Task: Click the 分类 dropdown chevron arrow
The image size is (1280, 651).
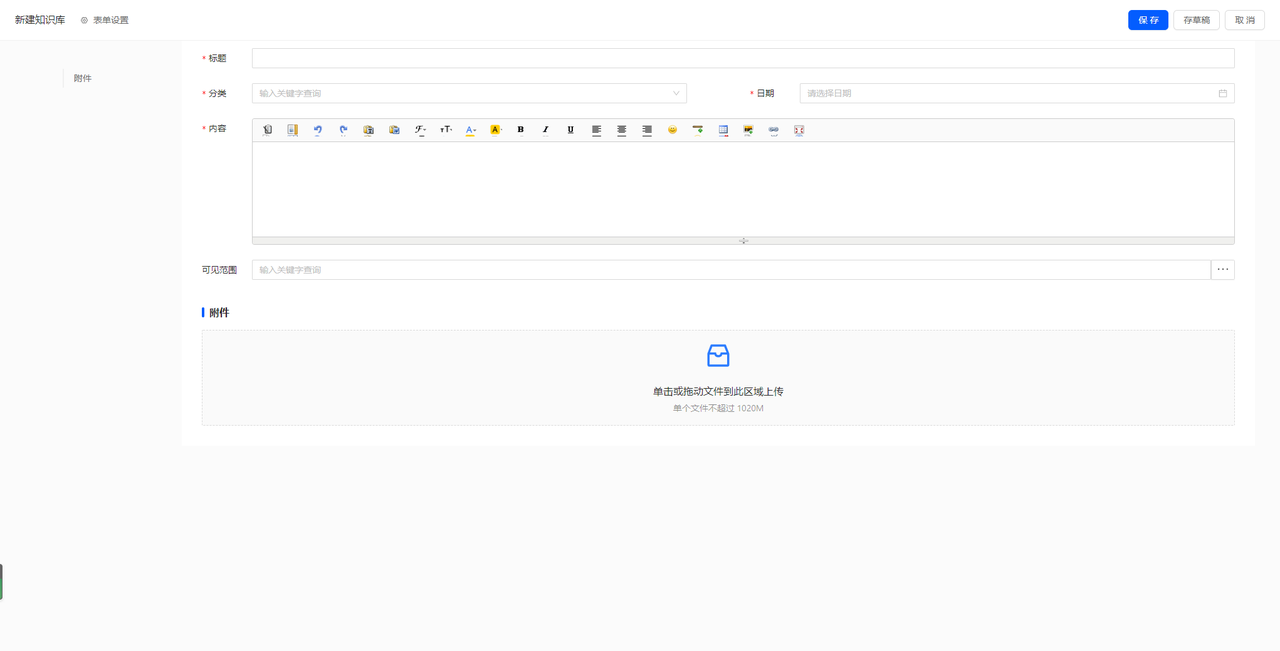Action: [676, 93]
